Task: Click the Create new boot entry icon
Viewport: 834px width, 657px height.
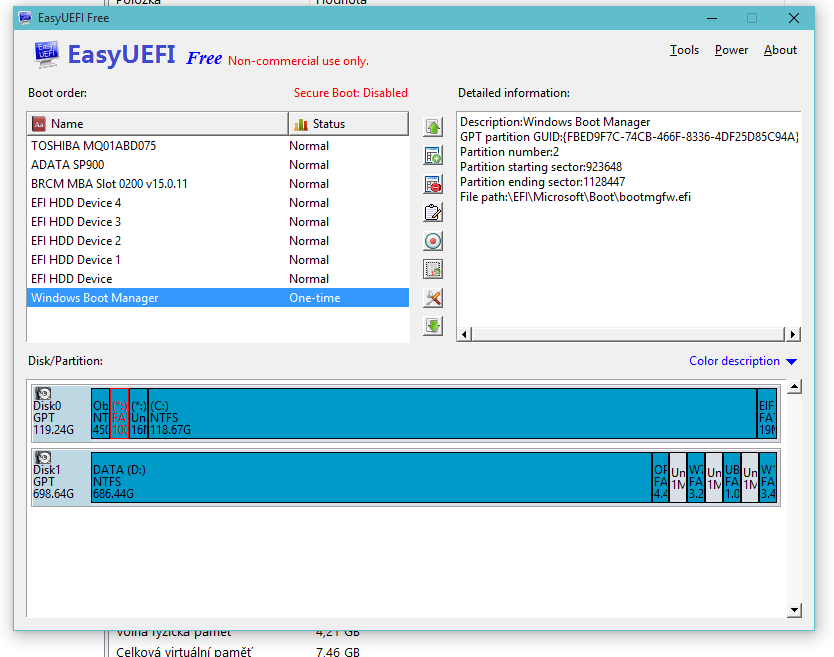Action: click(433, 155)
